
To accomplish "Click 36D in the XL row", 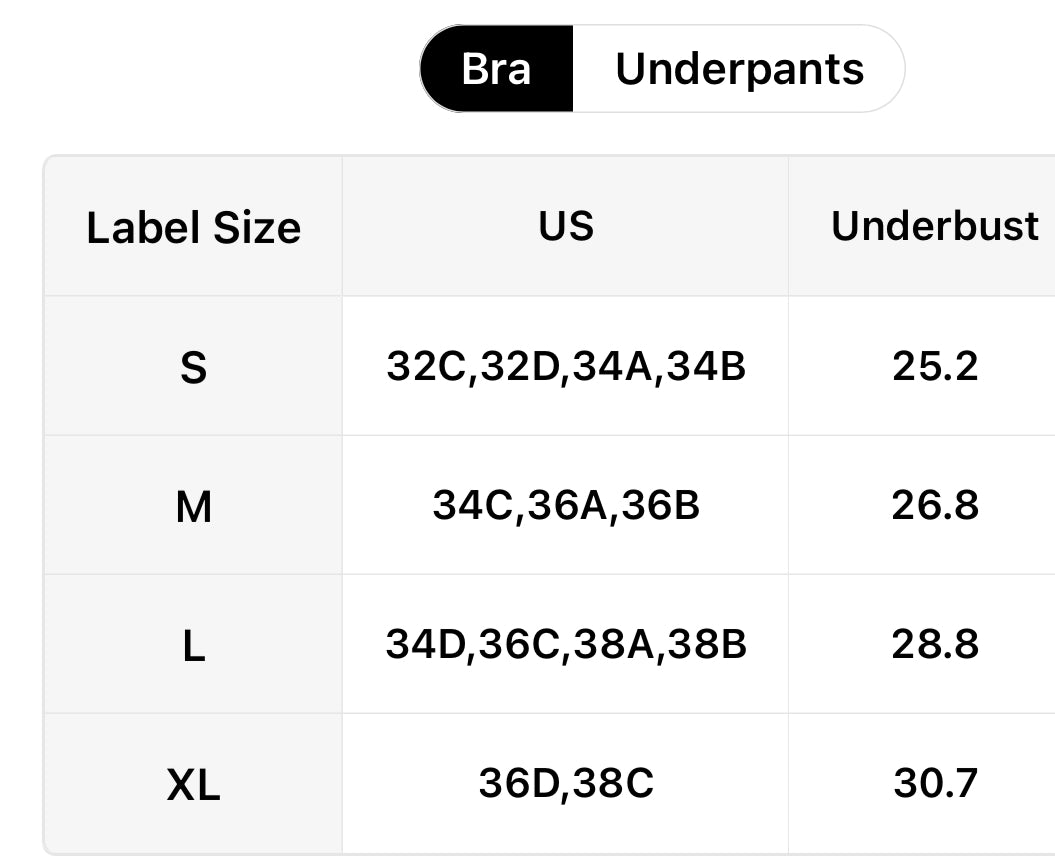I will point(519,783).
